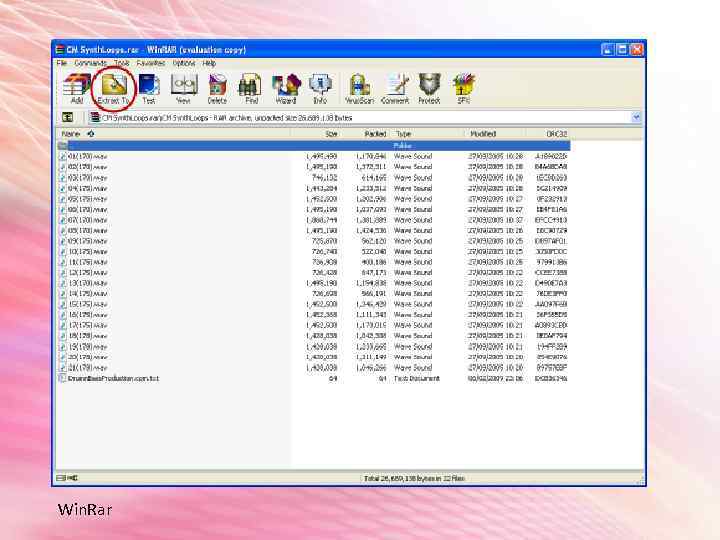Screen dimensions: 720x540
Task: Open the Options menu
Action: pos(184,63)
